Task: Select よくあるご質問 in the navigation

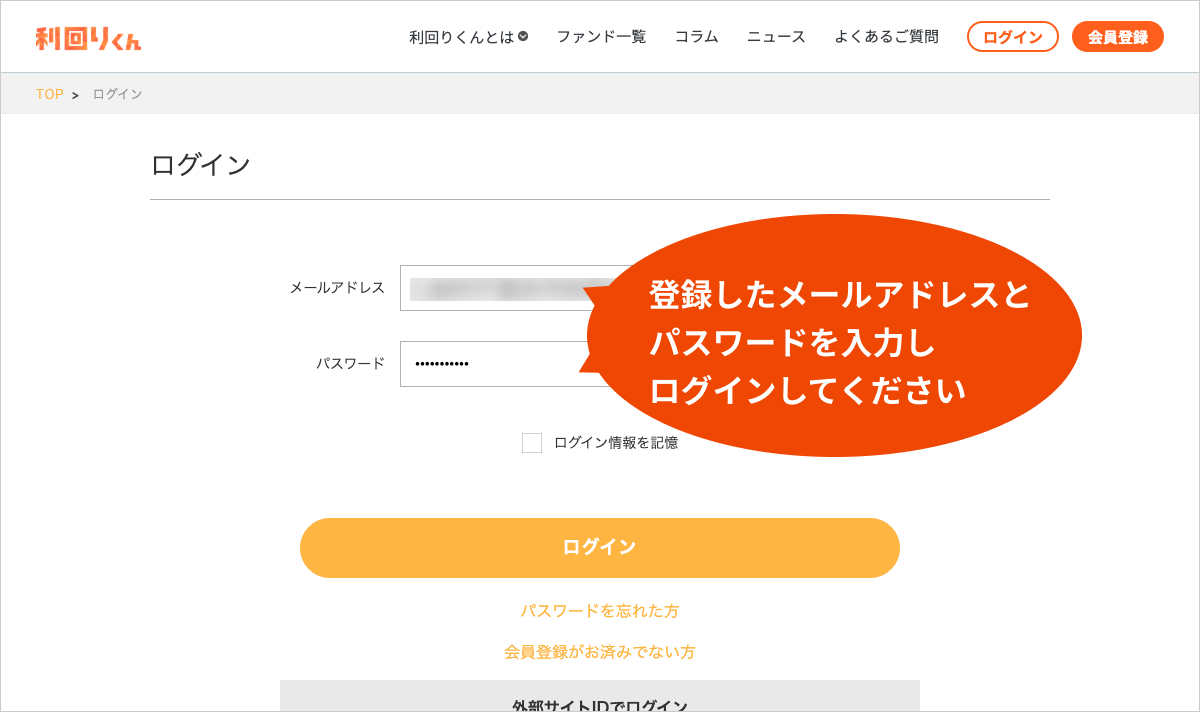Action: click(x=886, y=37)
